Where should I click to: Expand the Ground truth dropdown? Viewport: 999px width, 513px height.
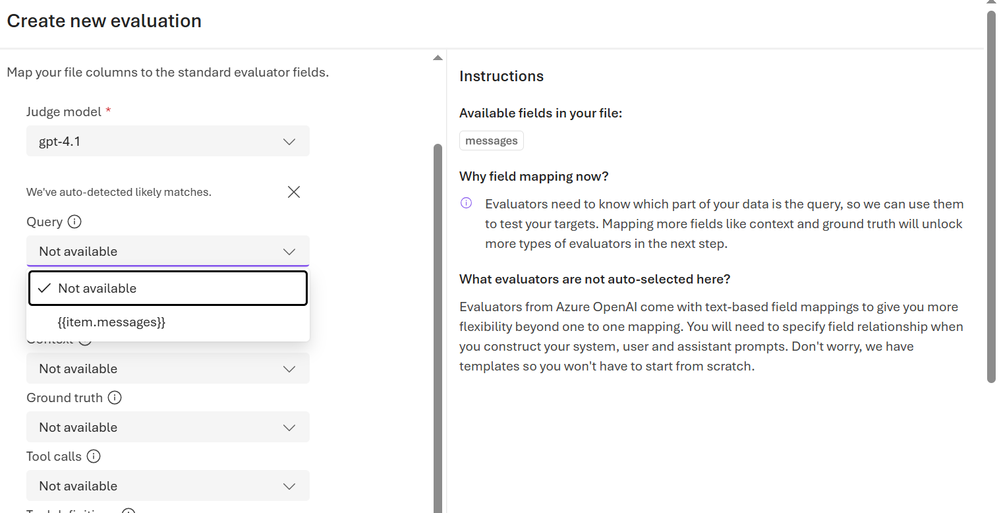click(x=168, y=427)
